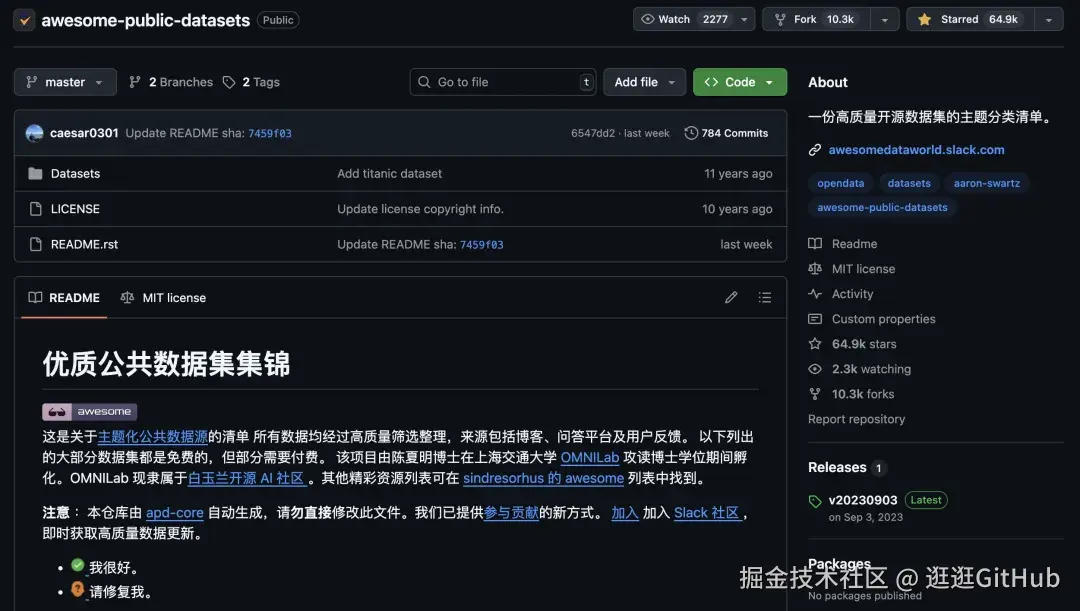Select the README tab

pos(63,297)
